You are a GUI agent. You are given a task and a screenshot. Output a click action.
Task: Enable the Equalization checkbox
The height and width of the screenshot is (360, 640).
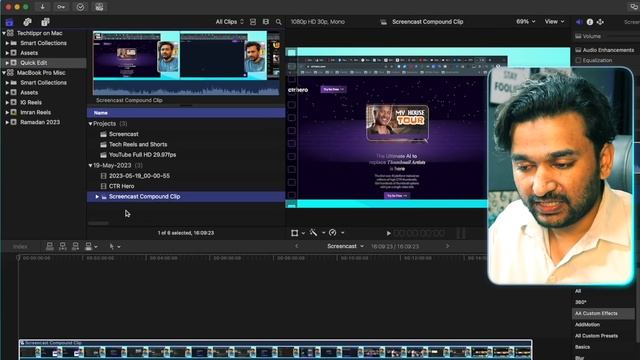tap(578, 60)
